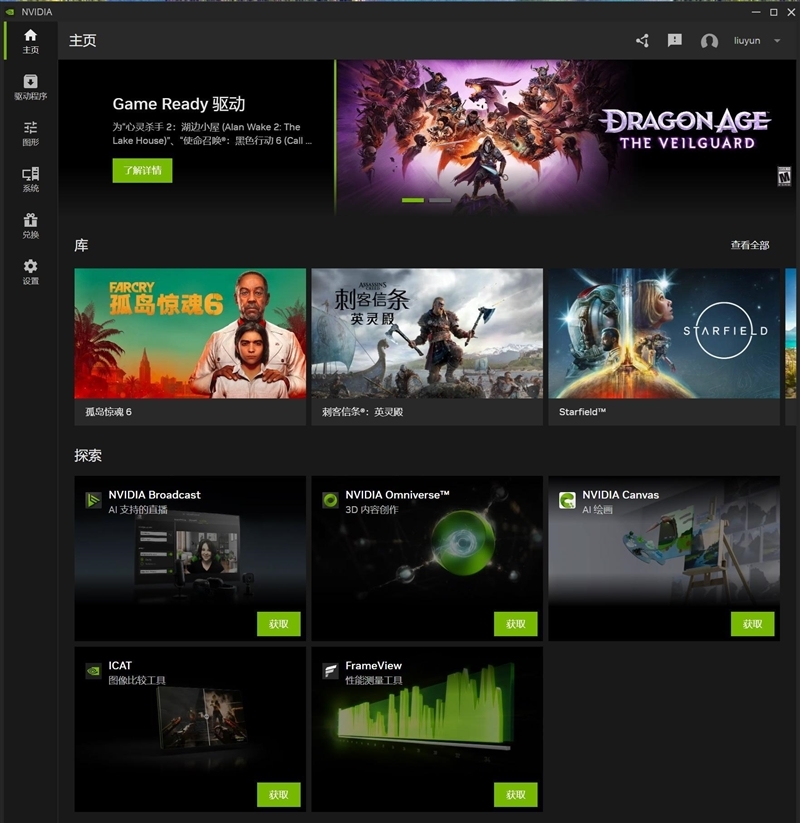The image size is (800, 823).
Task: Click 获取 for NVIDIA Broadcast
Action: point(278,624)
